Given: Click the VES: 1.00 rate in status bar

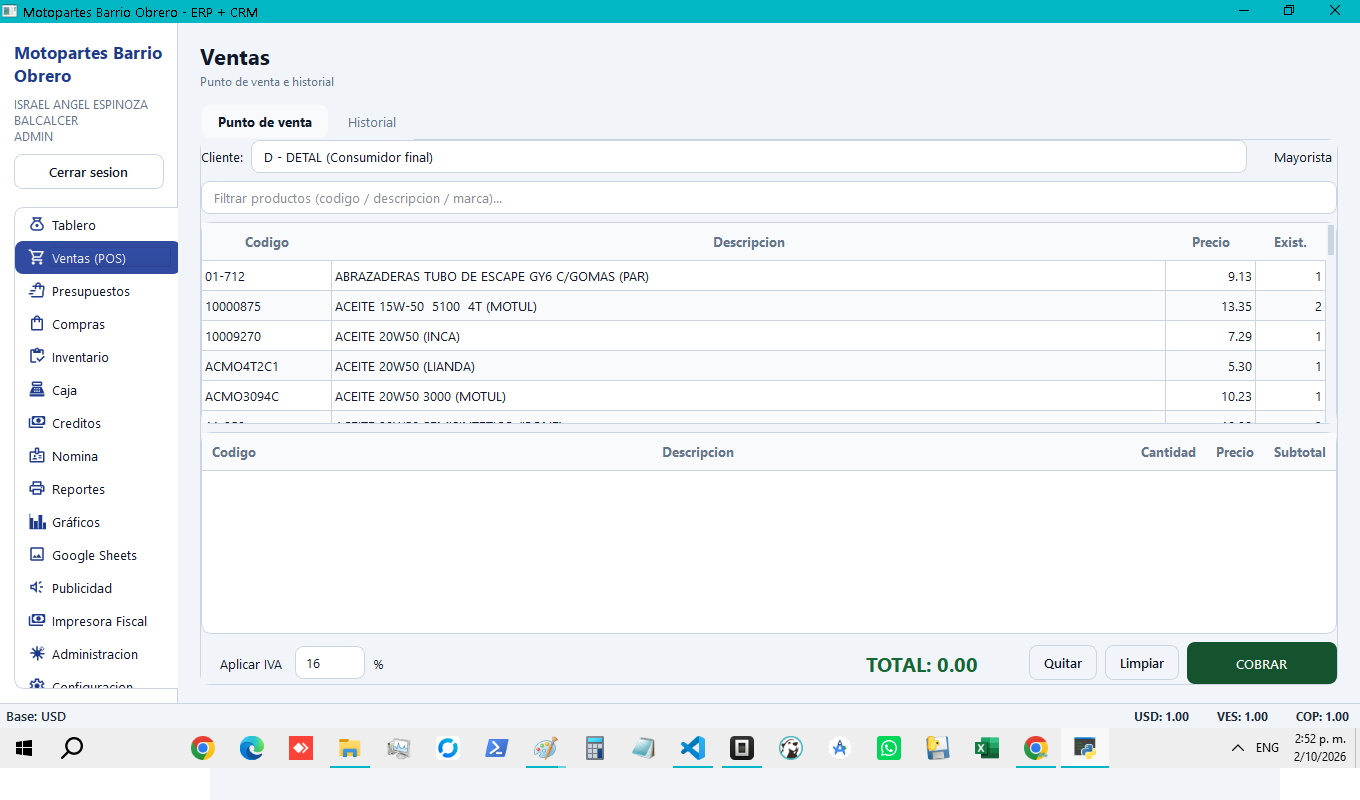Looking at the screenshot, I should click(x=1243, y=716).
